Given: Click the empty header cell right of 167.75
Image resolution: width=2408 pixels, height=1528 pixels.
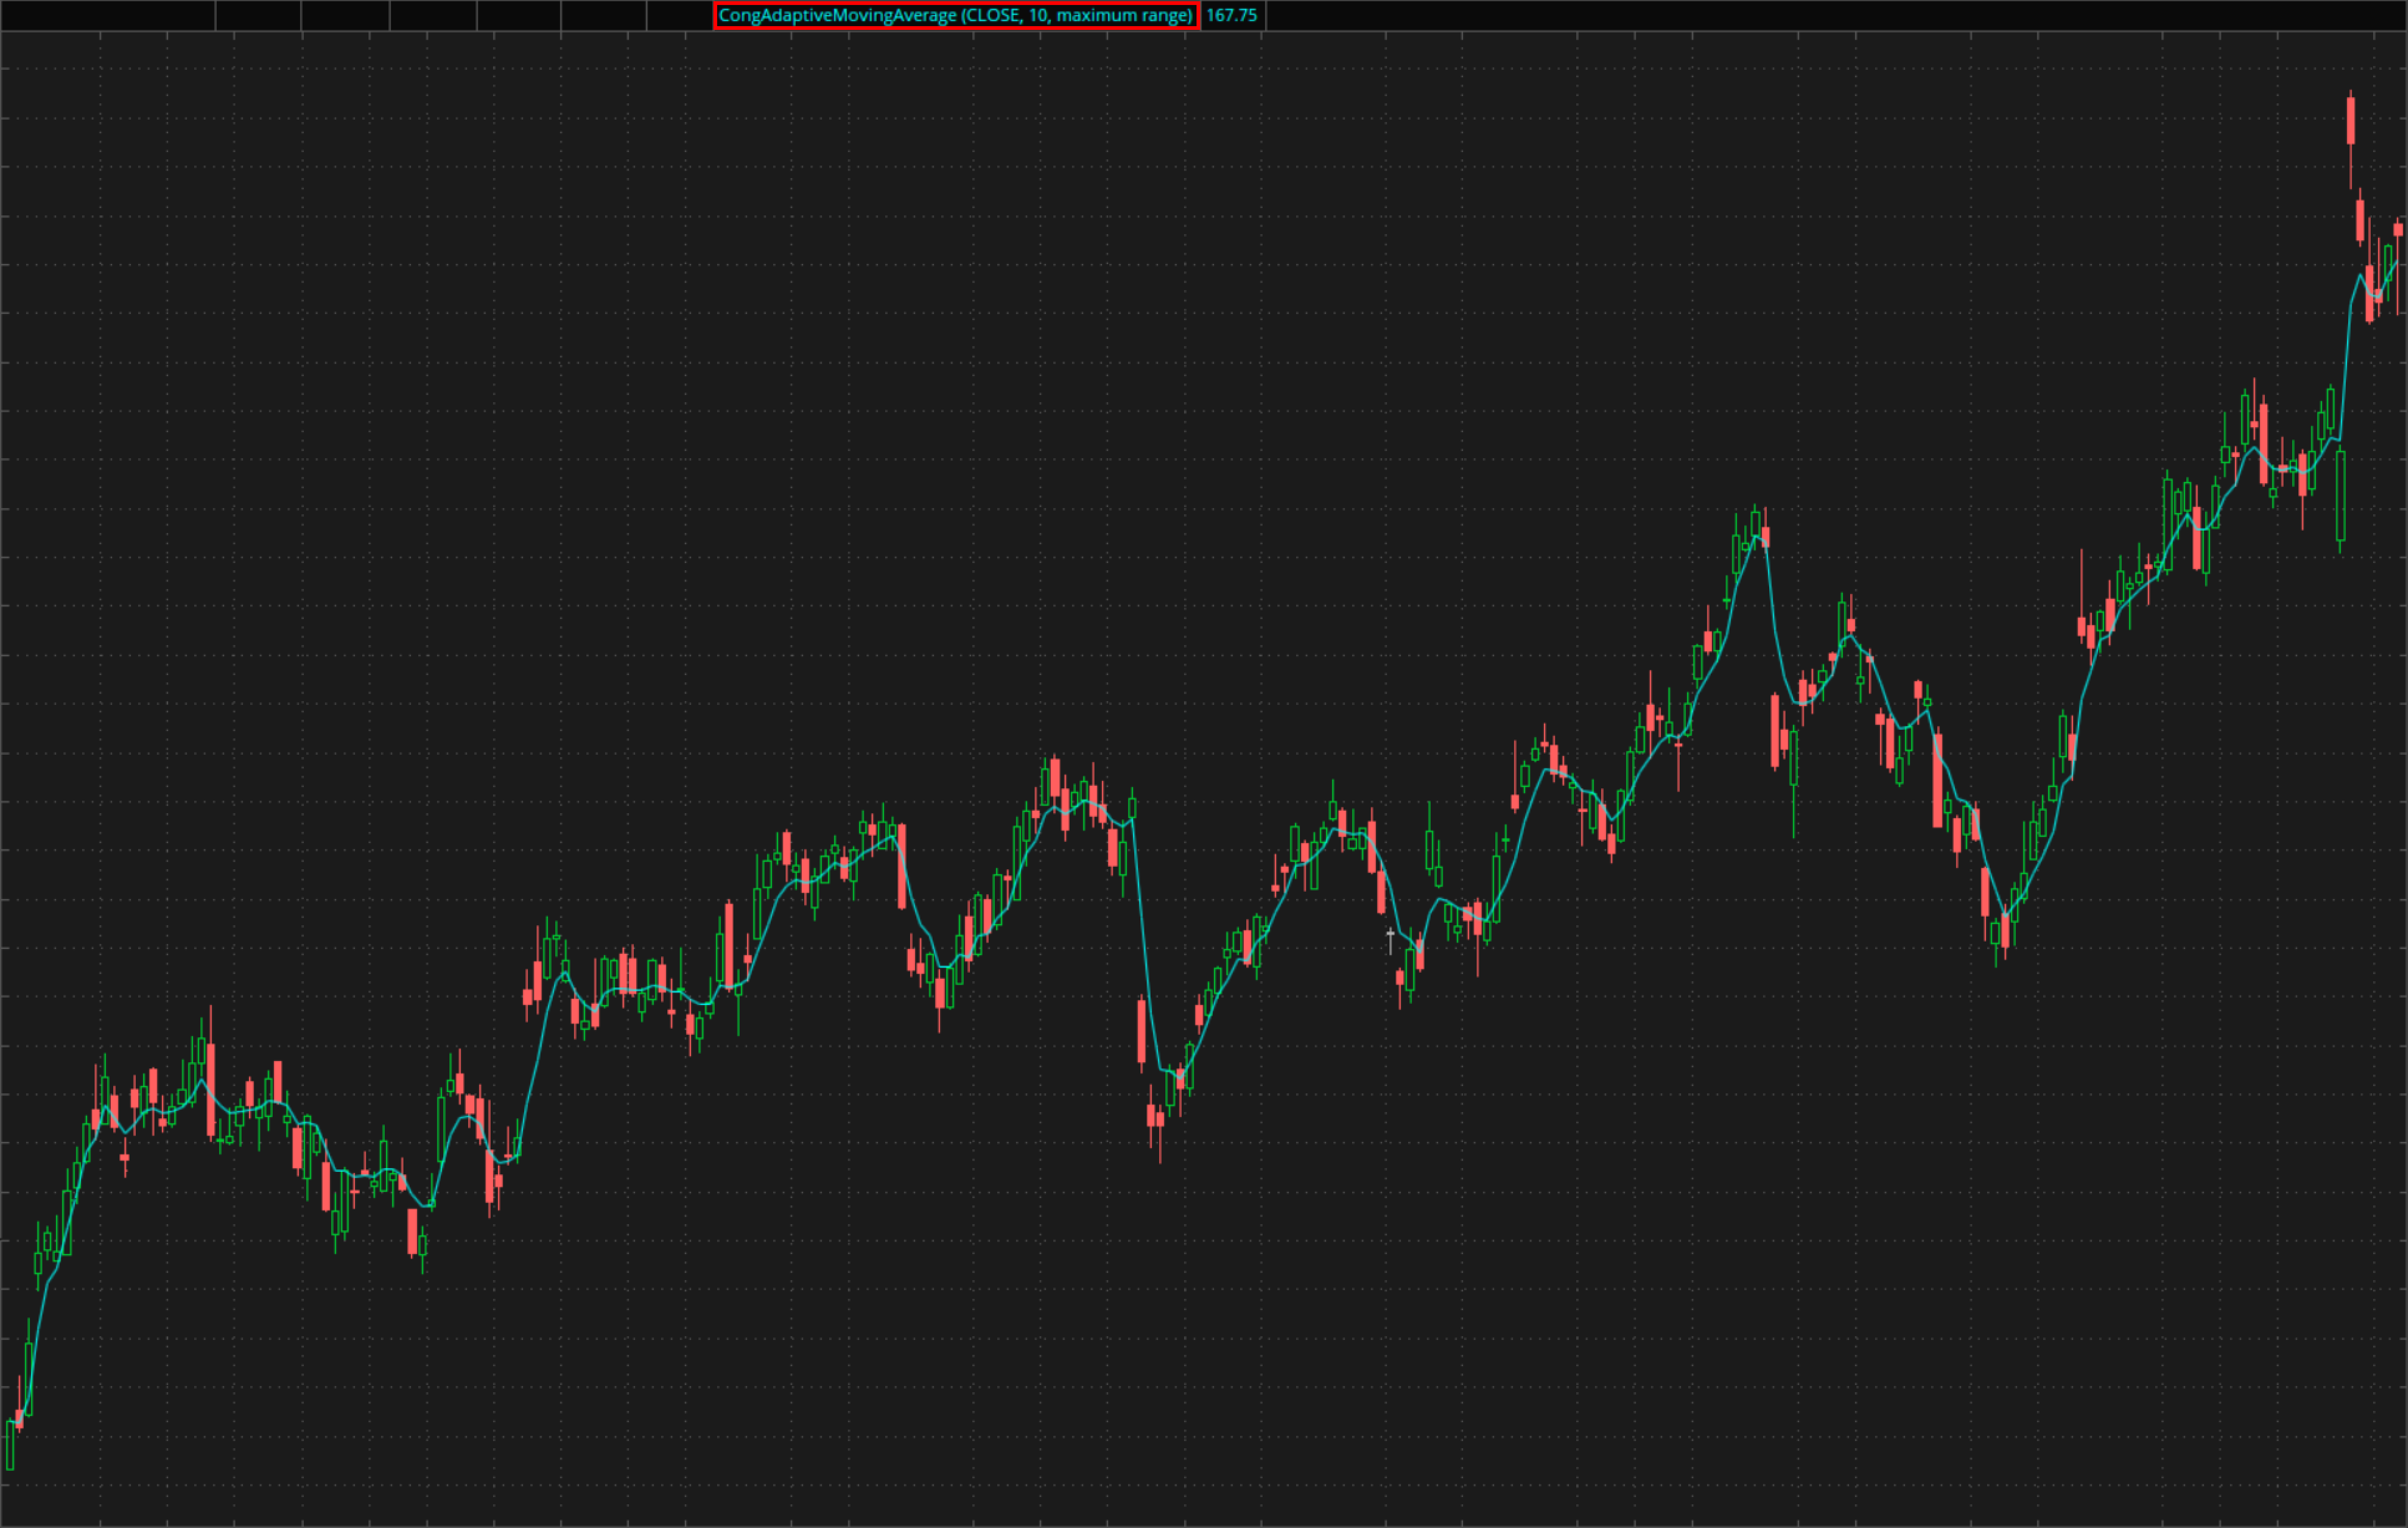Looking at the screenshot, I should pos(1835,15).
